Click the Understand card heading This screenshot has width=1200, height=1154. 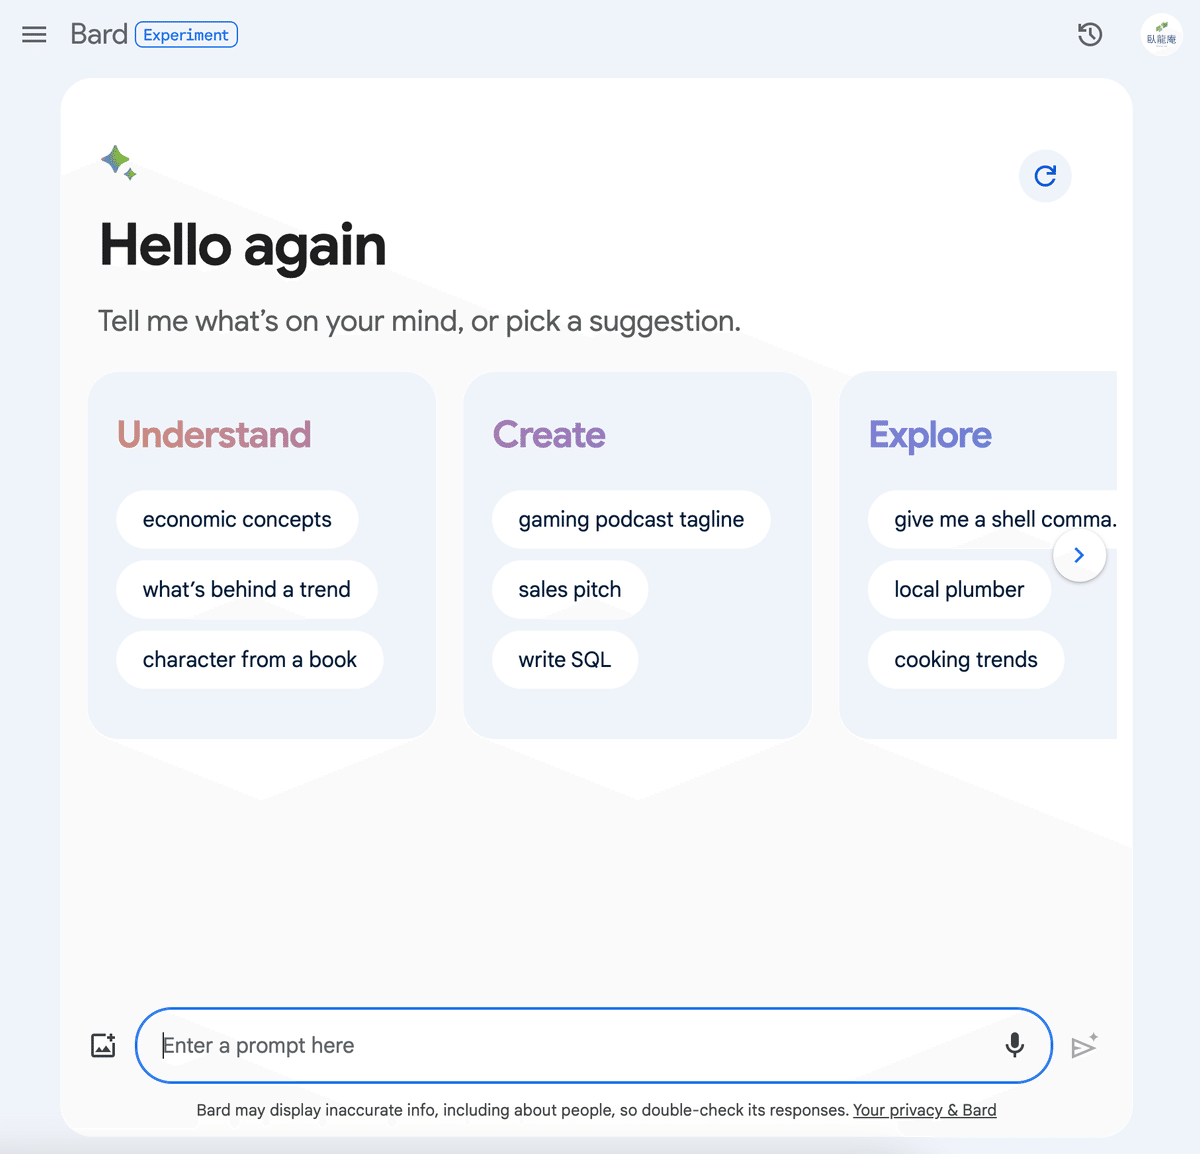(214, 435)
